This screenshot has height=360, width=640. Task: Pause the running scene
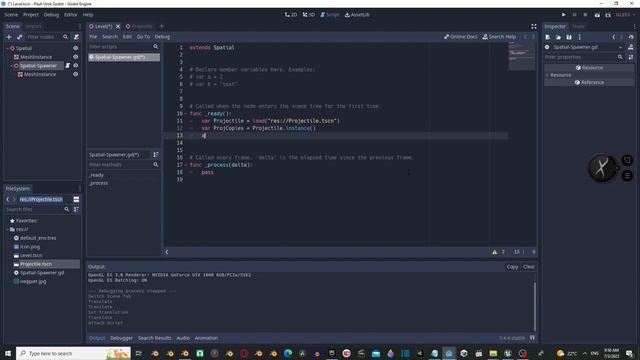[x=574, y=15]
